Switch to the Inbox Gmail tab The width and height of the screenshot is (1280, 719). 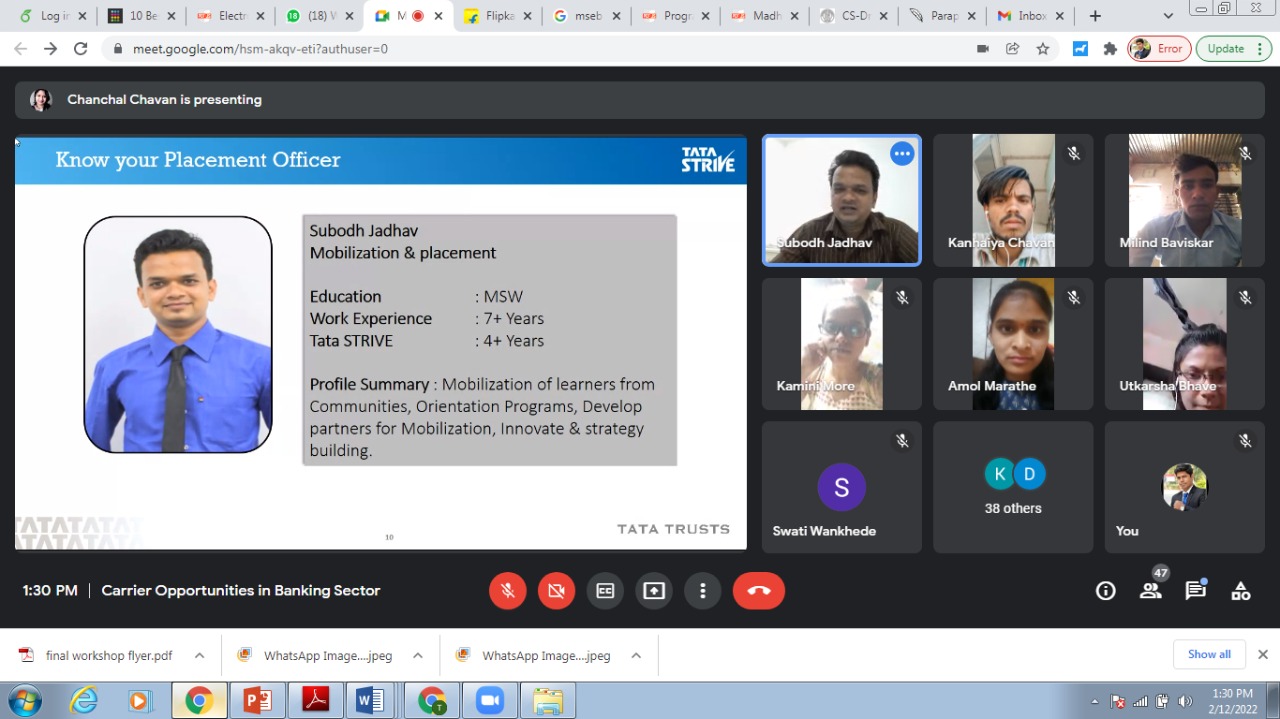click(x=1031, y=16)
